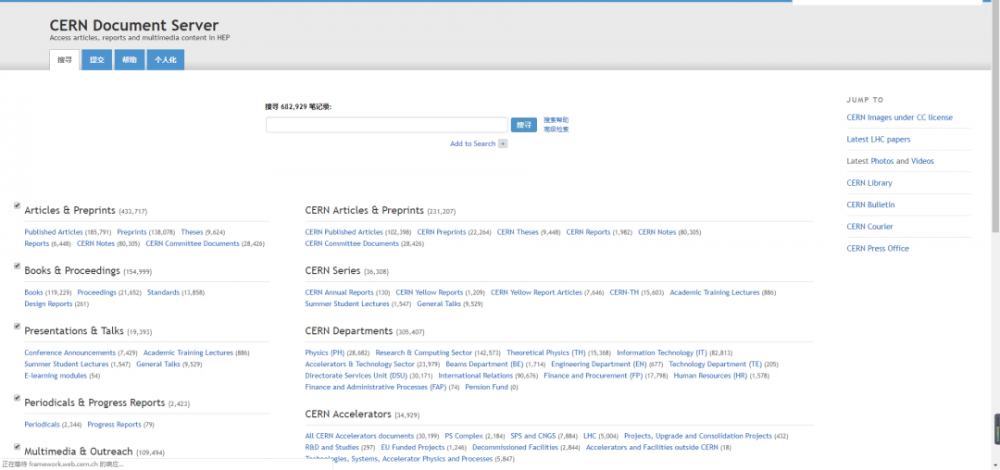Open CERN Theses link
1000x470 pixels.
pyautogui.click(x=518, y=232)
